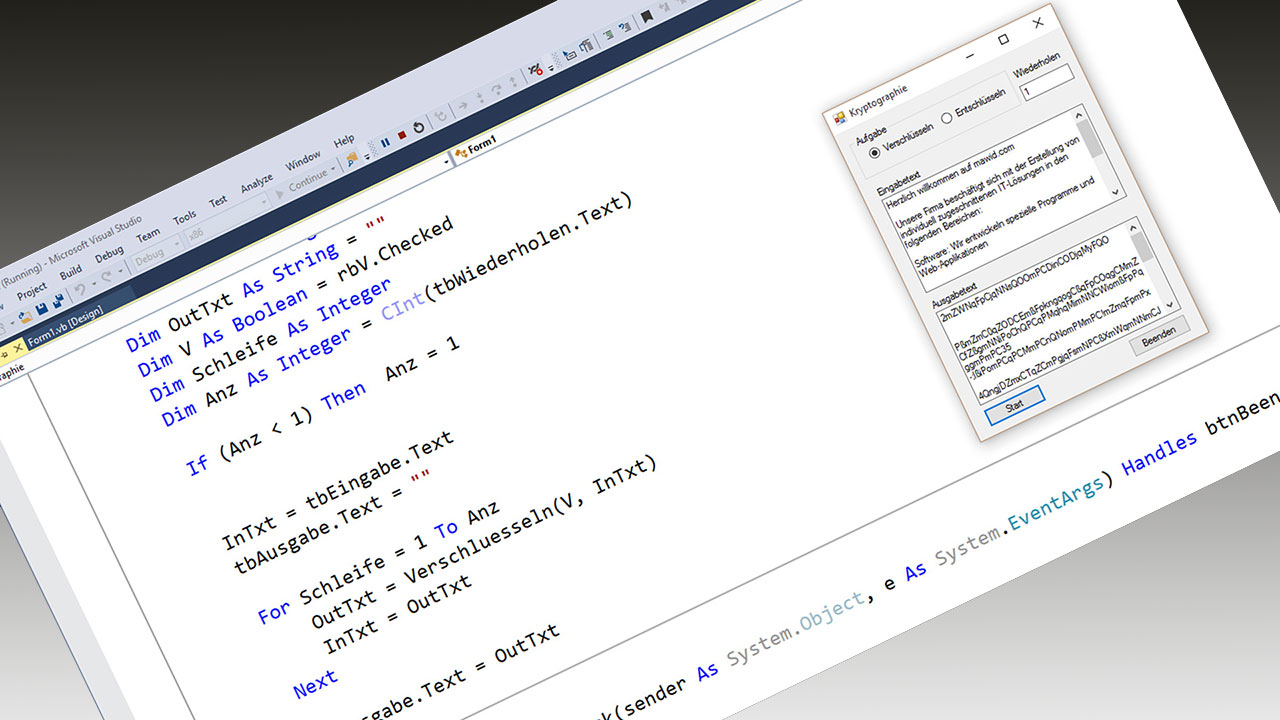Click the breakpoint icon with red circle

[x=535, y=71]
